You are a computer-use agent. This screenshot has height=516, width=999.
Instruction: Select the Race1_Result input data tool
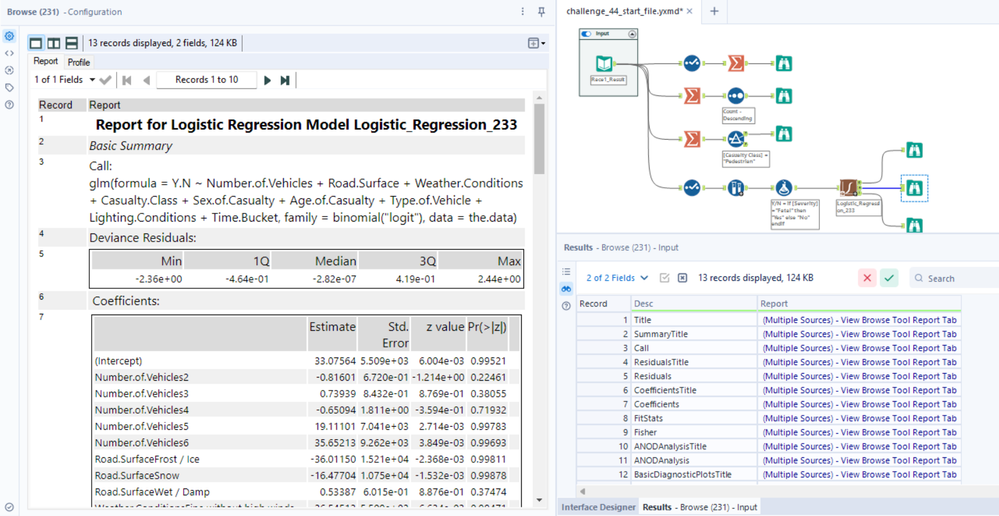pos(604,63)
